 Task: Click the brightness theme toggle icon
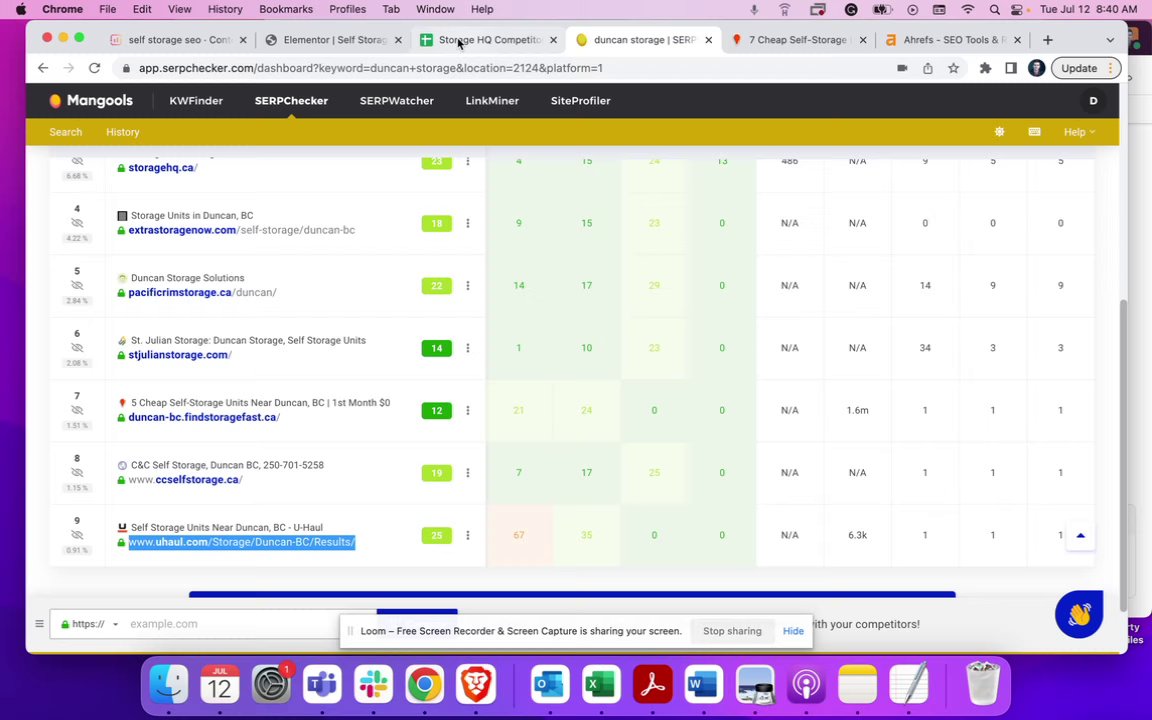999,132
